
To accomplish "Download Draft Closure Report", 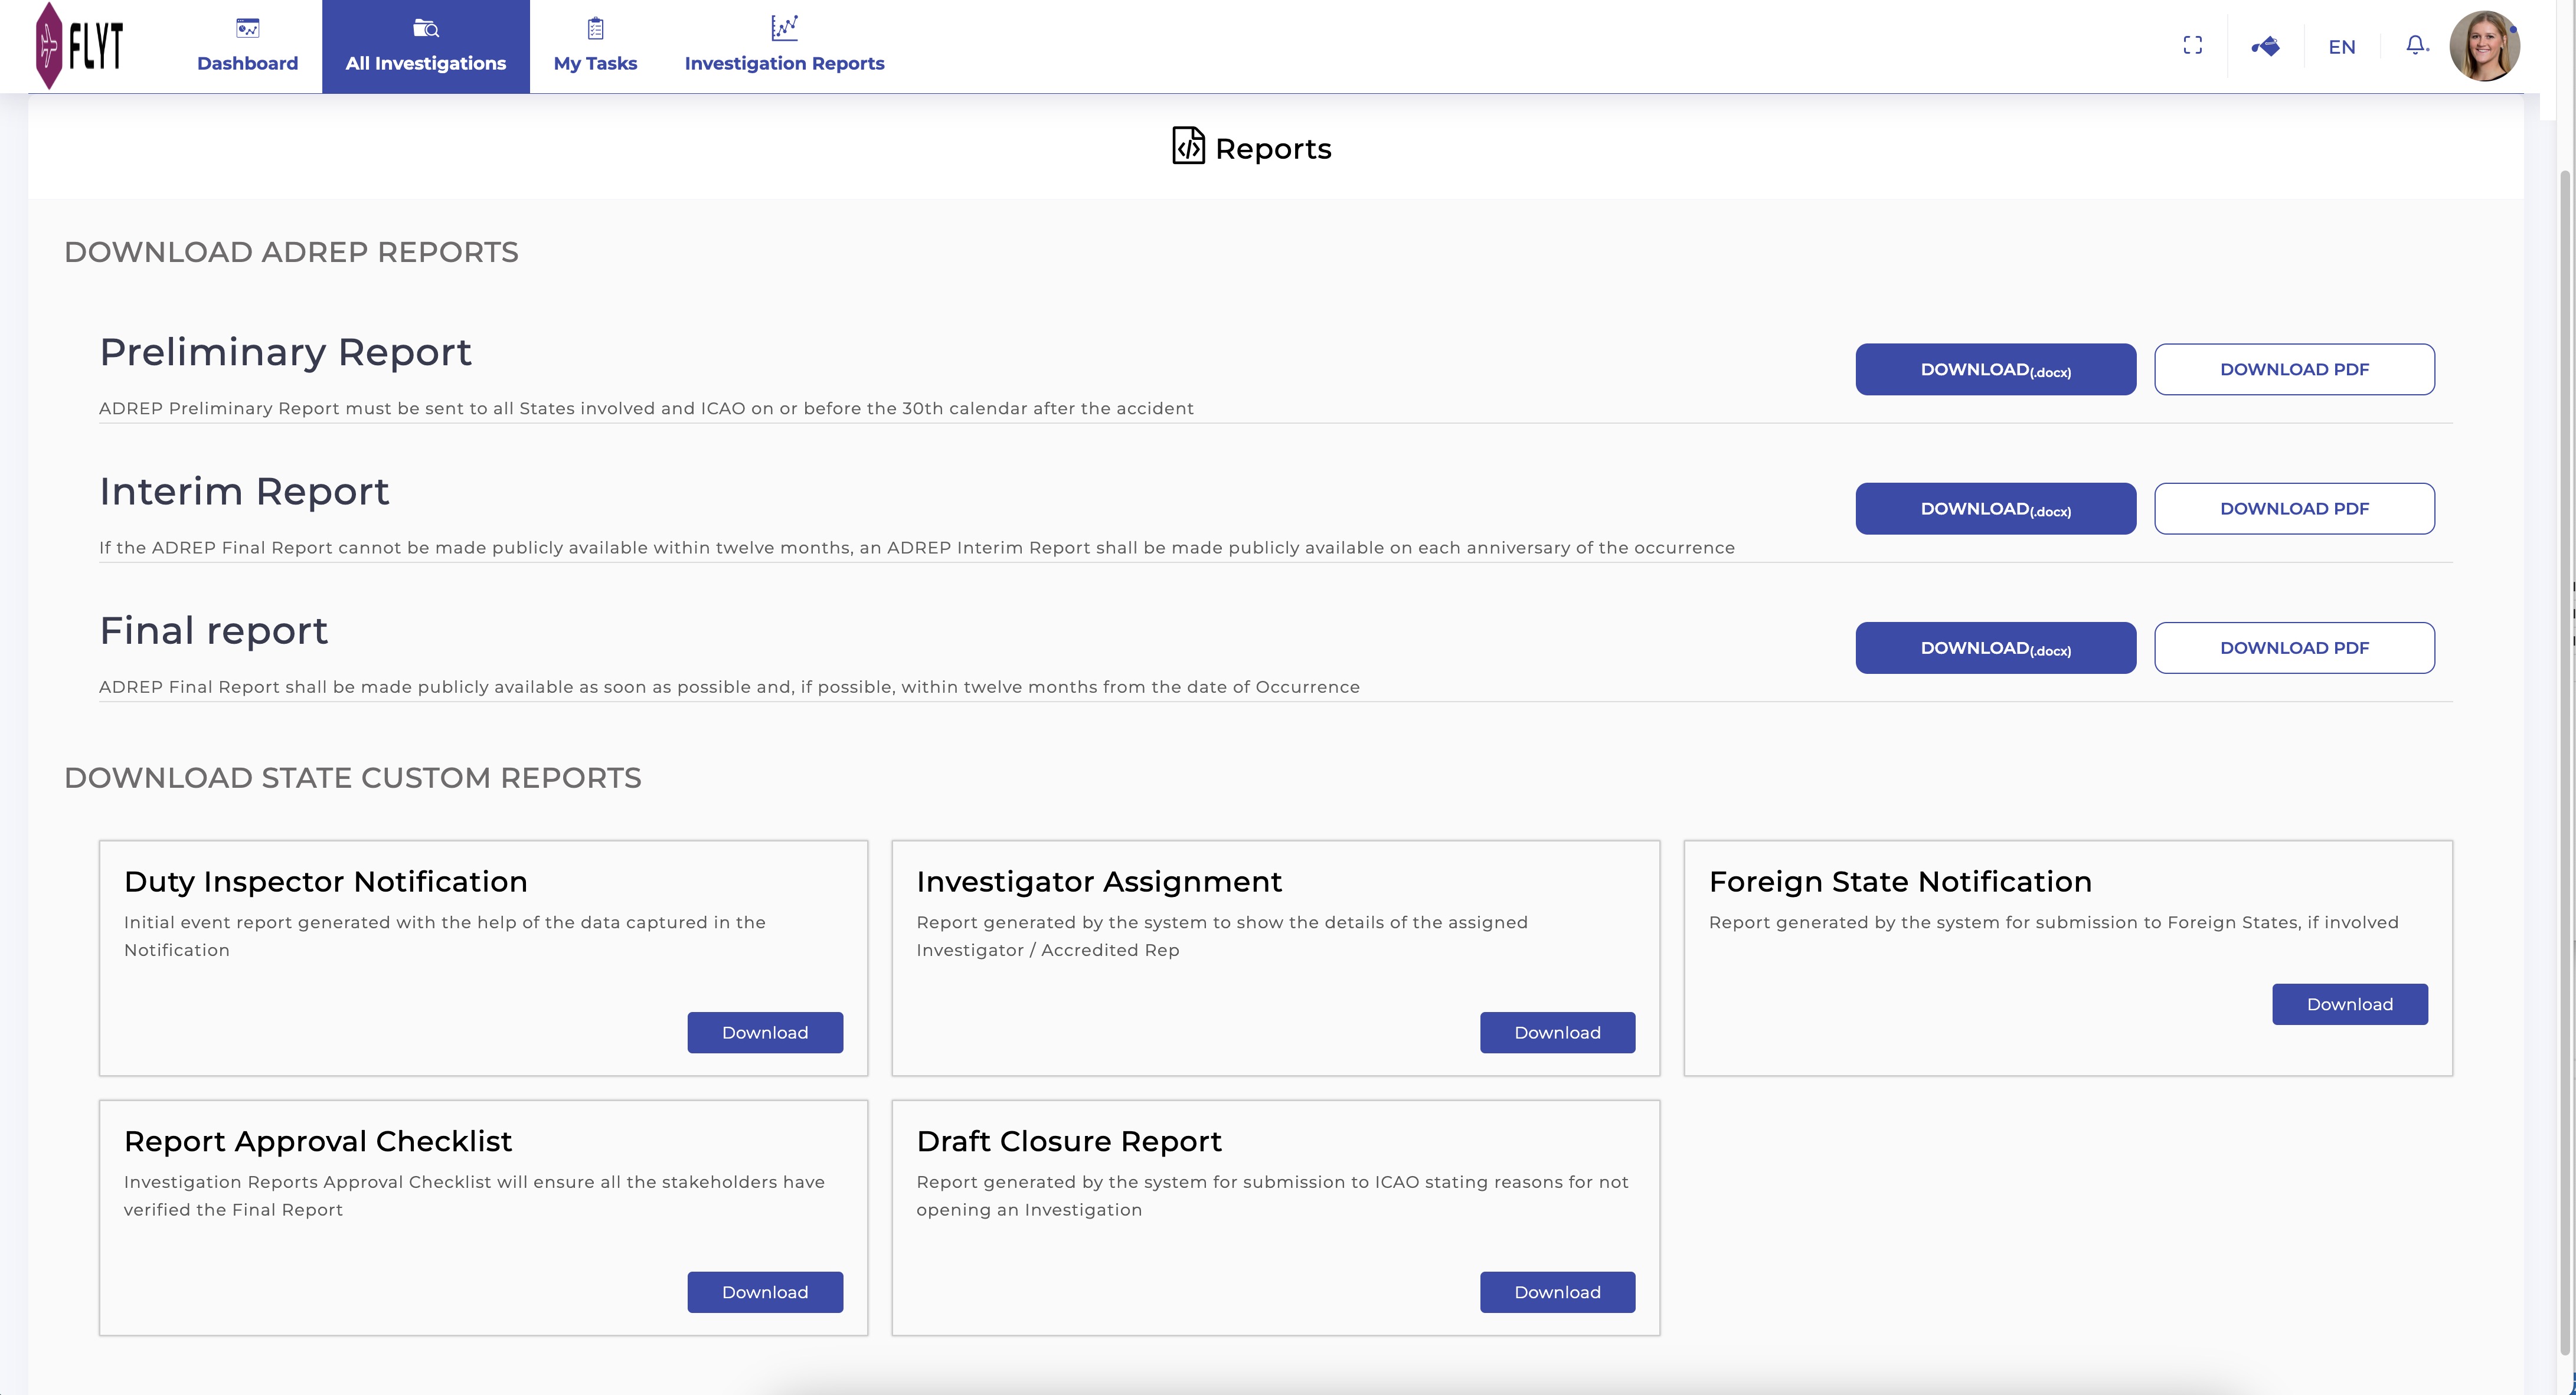I will point(1557,1292).
